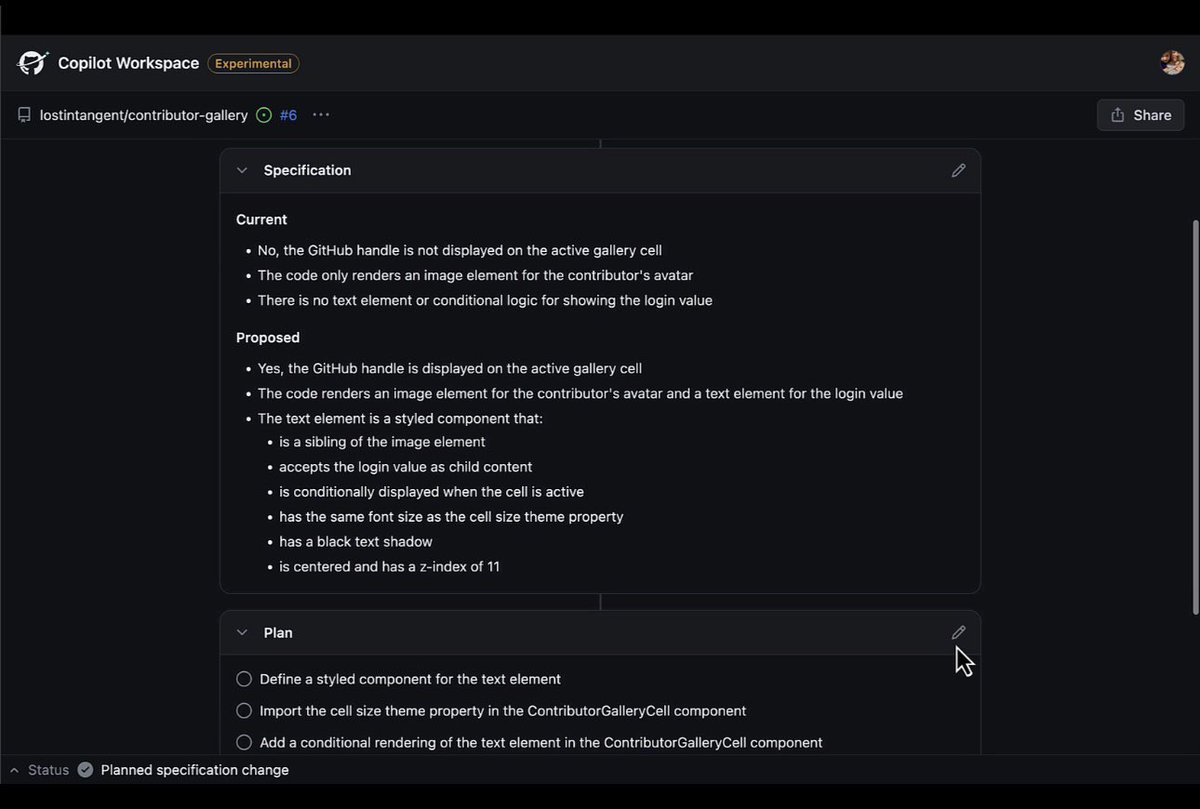Click 'accepts the login value as child content' bullet
1200x809 pixels.
pos(406,467)
